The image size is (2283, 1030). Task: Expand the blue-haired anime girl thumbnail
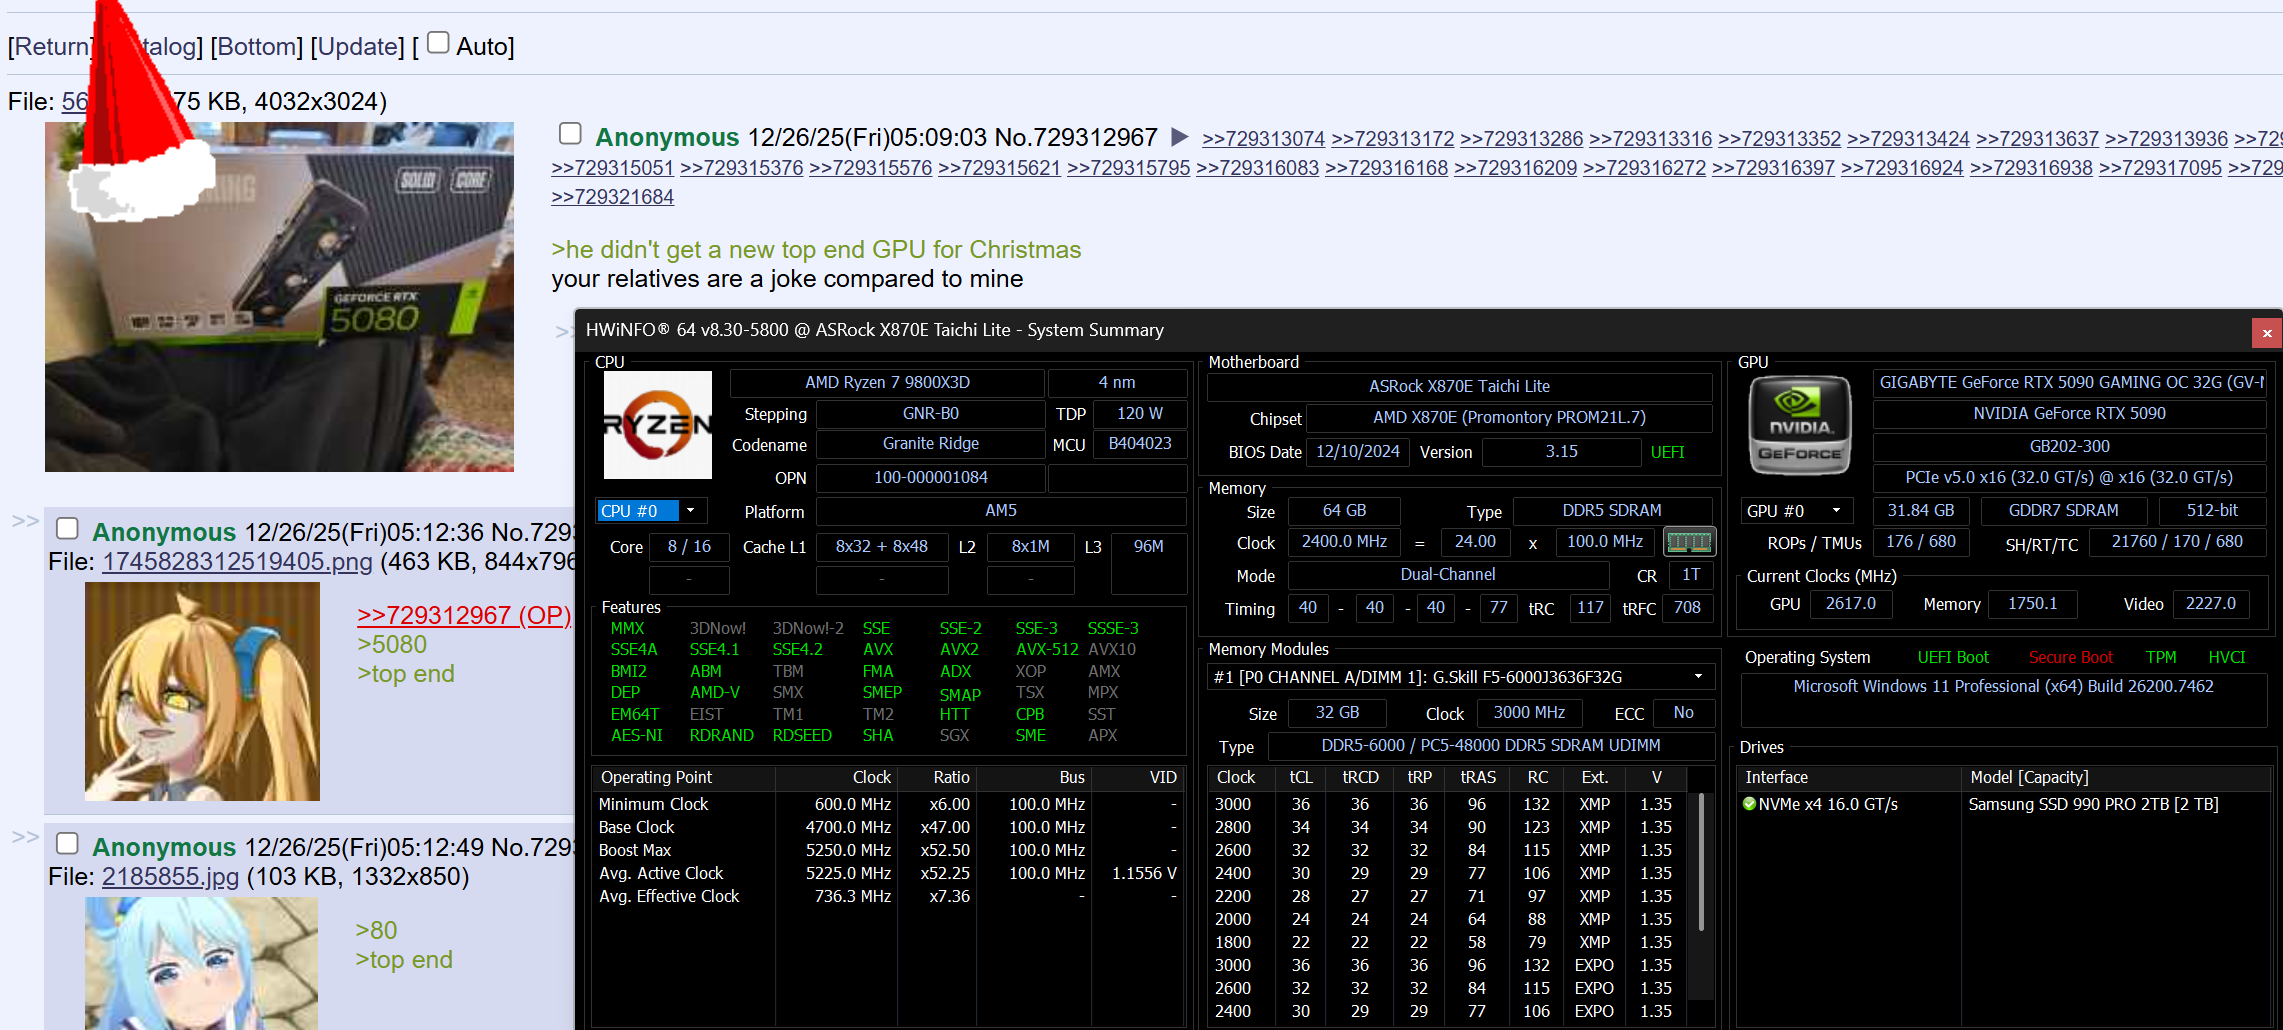pos(201,963)
